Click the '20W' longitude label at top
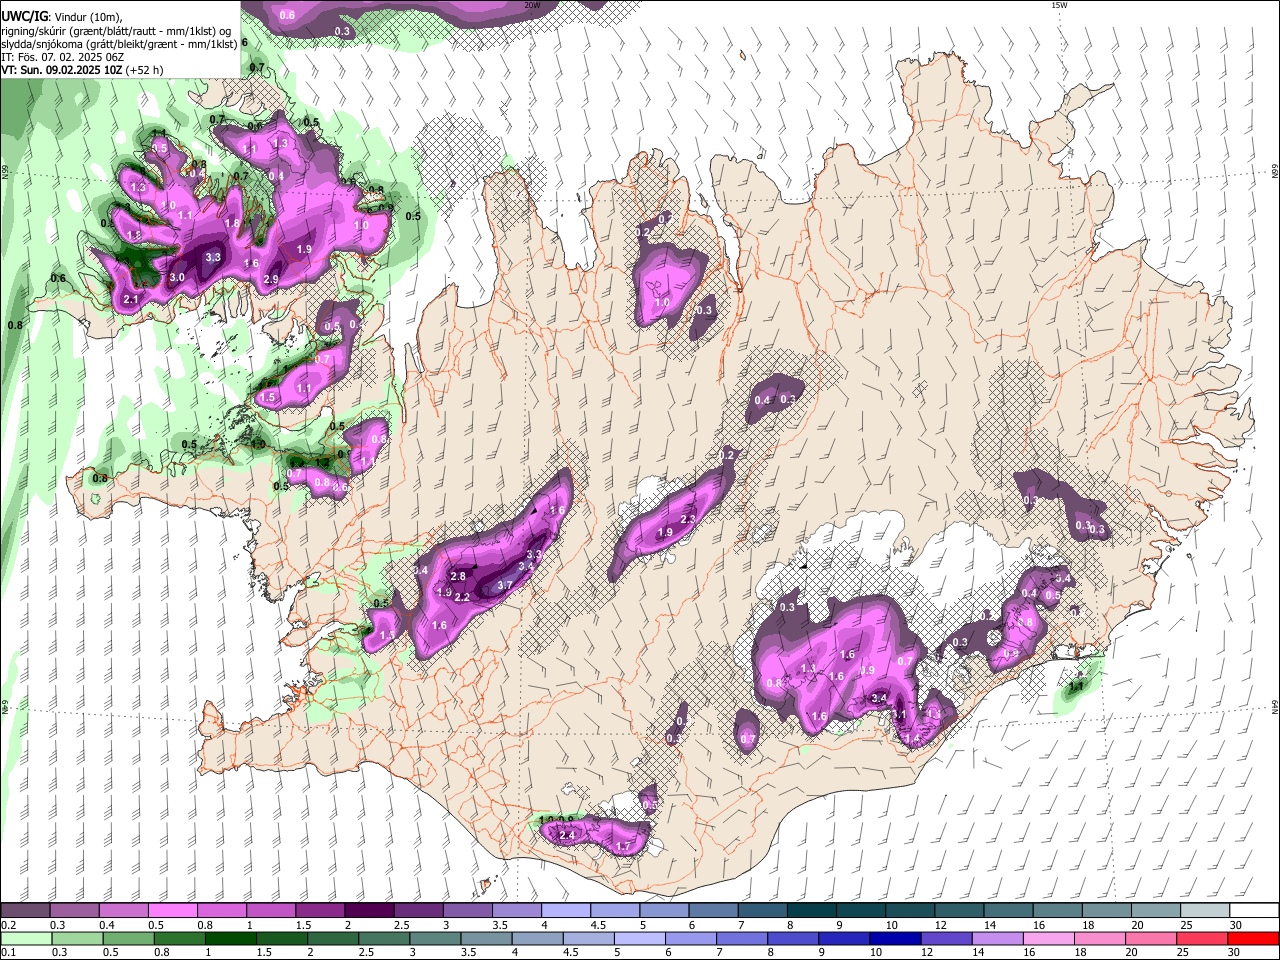Image resolution: width=1280 pixels, height=960 pixels. (532, 5)
